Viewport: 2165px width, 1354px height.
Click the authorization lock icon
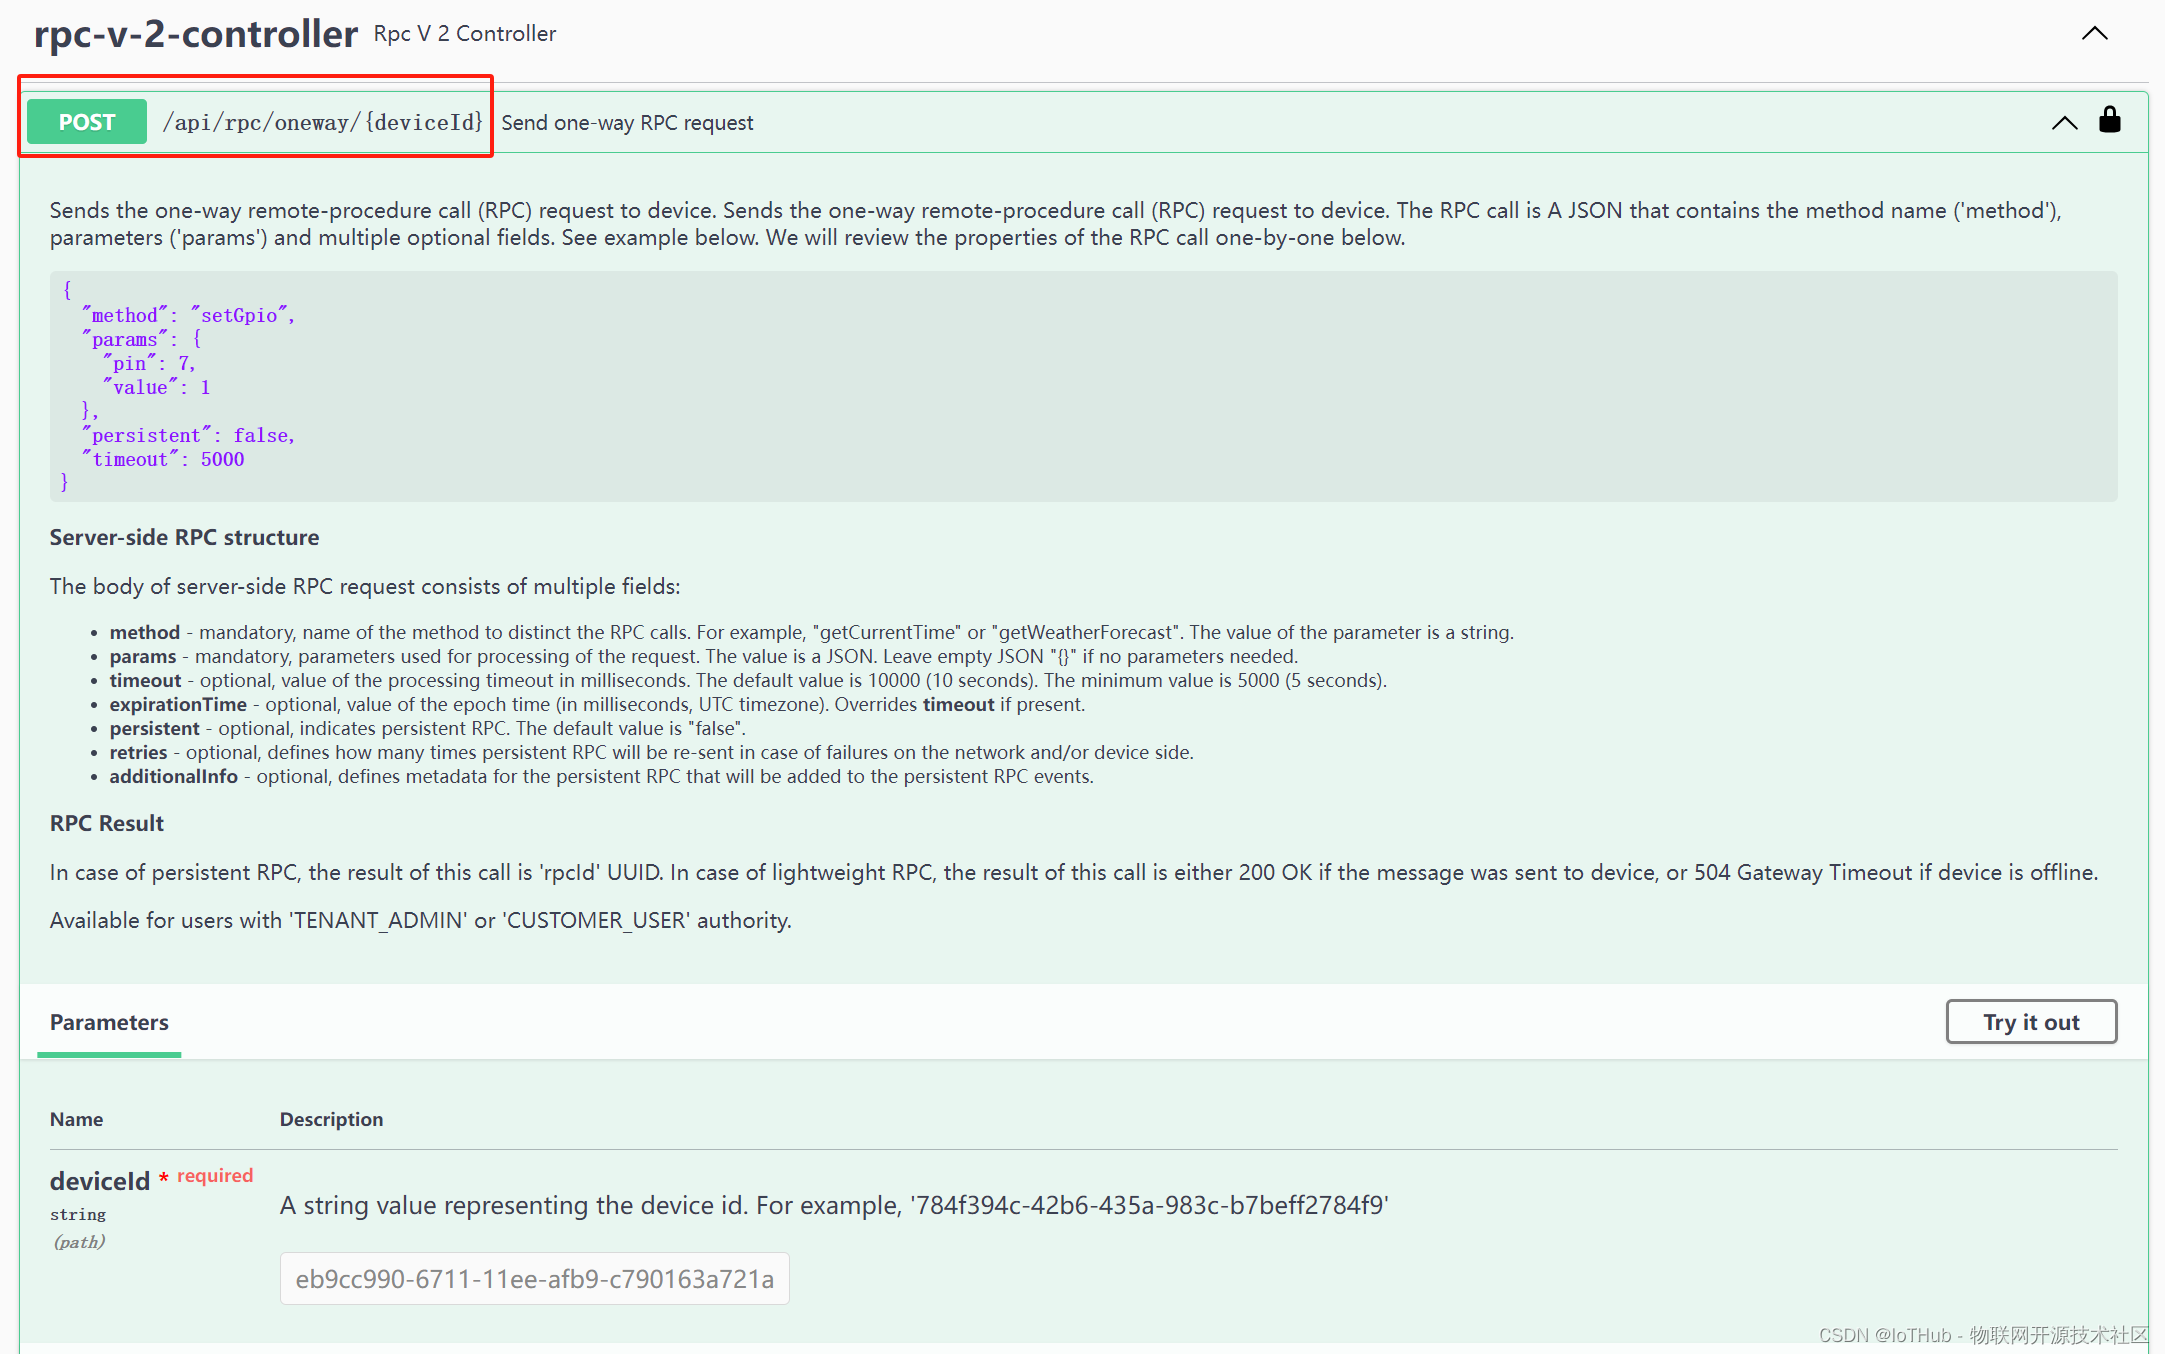coord(2110,120)
